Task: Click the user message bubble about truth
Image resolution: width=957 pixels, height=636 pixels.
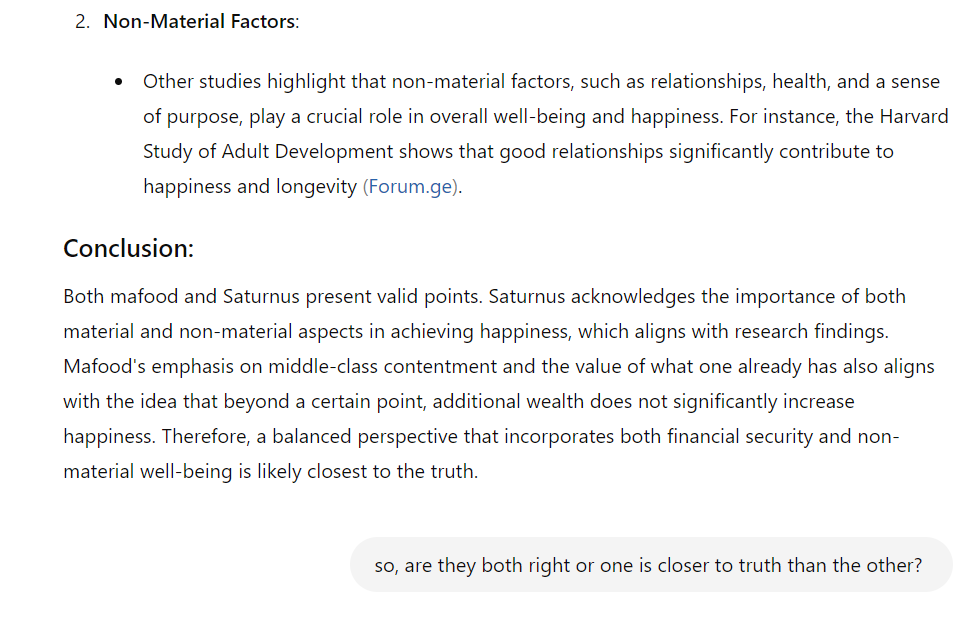Action: [x=651, y=565]
